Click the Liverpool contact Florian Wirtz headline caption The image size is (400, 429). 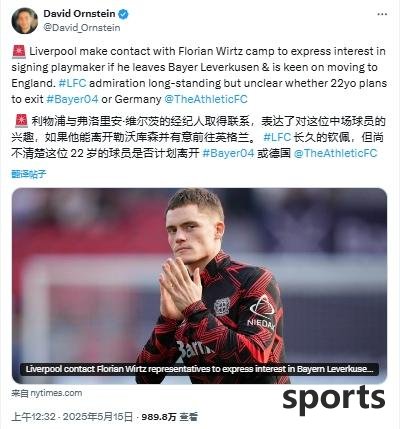pos(199,369)
